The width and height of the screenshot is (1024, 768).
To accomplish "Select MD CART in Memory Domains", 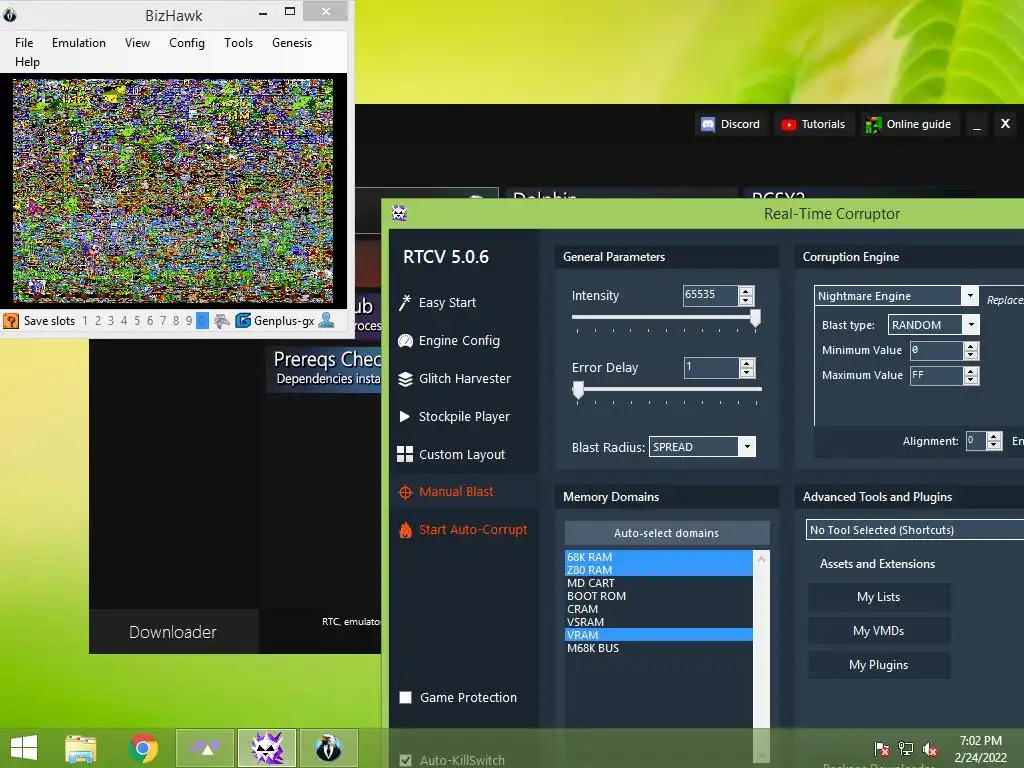I will click(658, 583).
